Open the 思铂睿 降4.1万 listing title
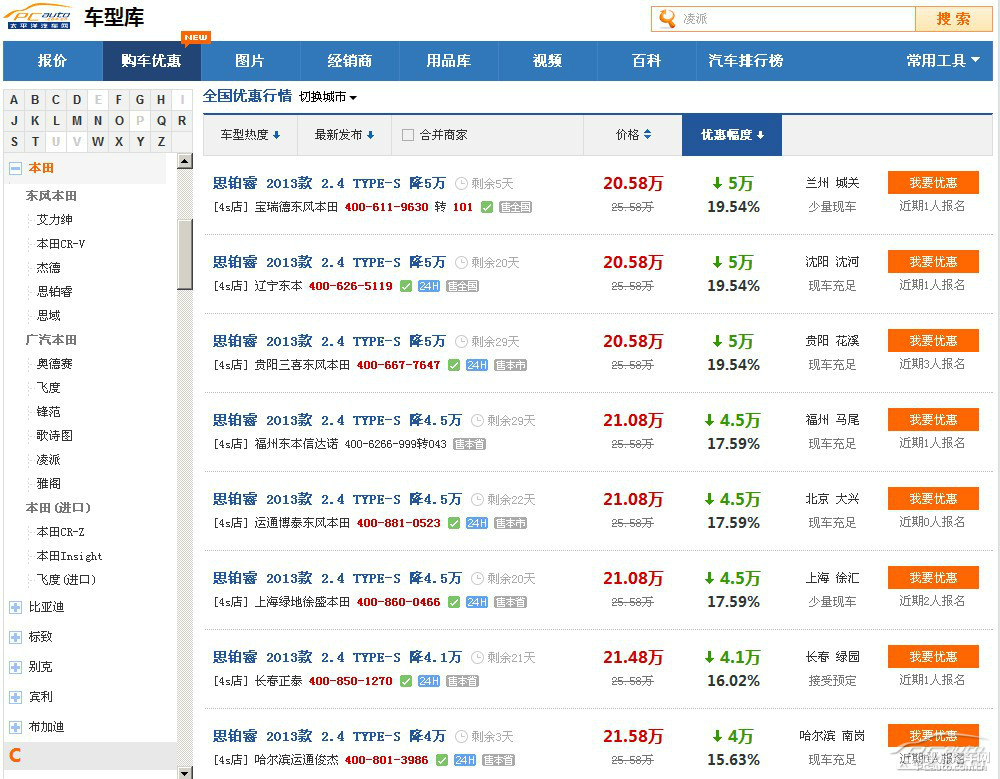The height and width of the screenshot is (779, 1000). pyautogui.click(x=337, y=657)
